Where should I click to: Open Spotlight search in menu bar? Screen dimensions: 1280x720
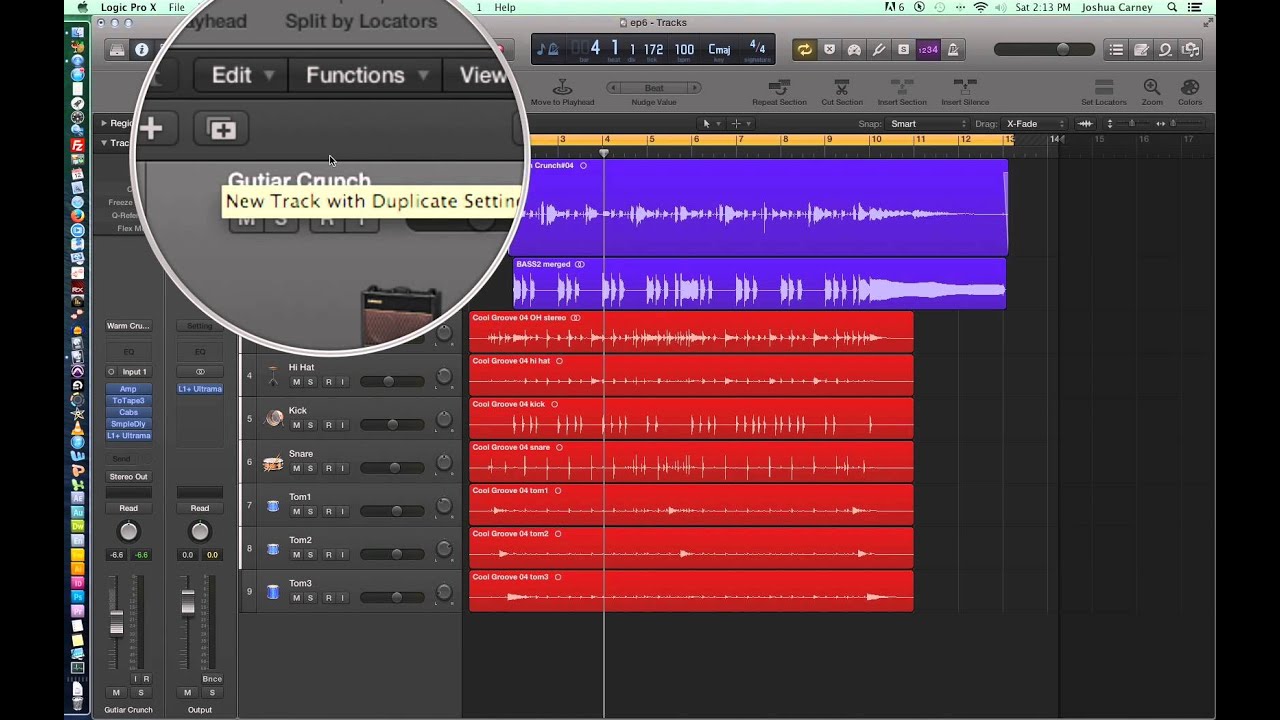[1172, 7]
